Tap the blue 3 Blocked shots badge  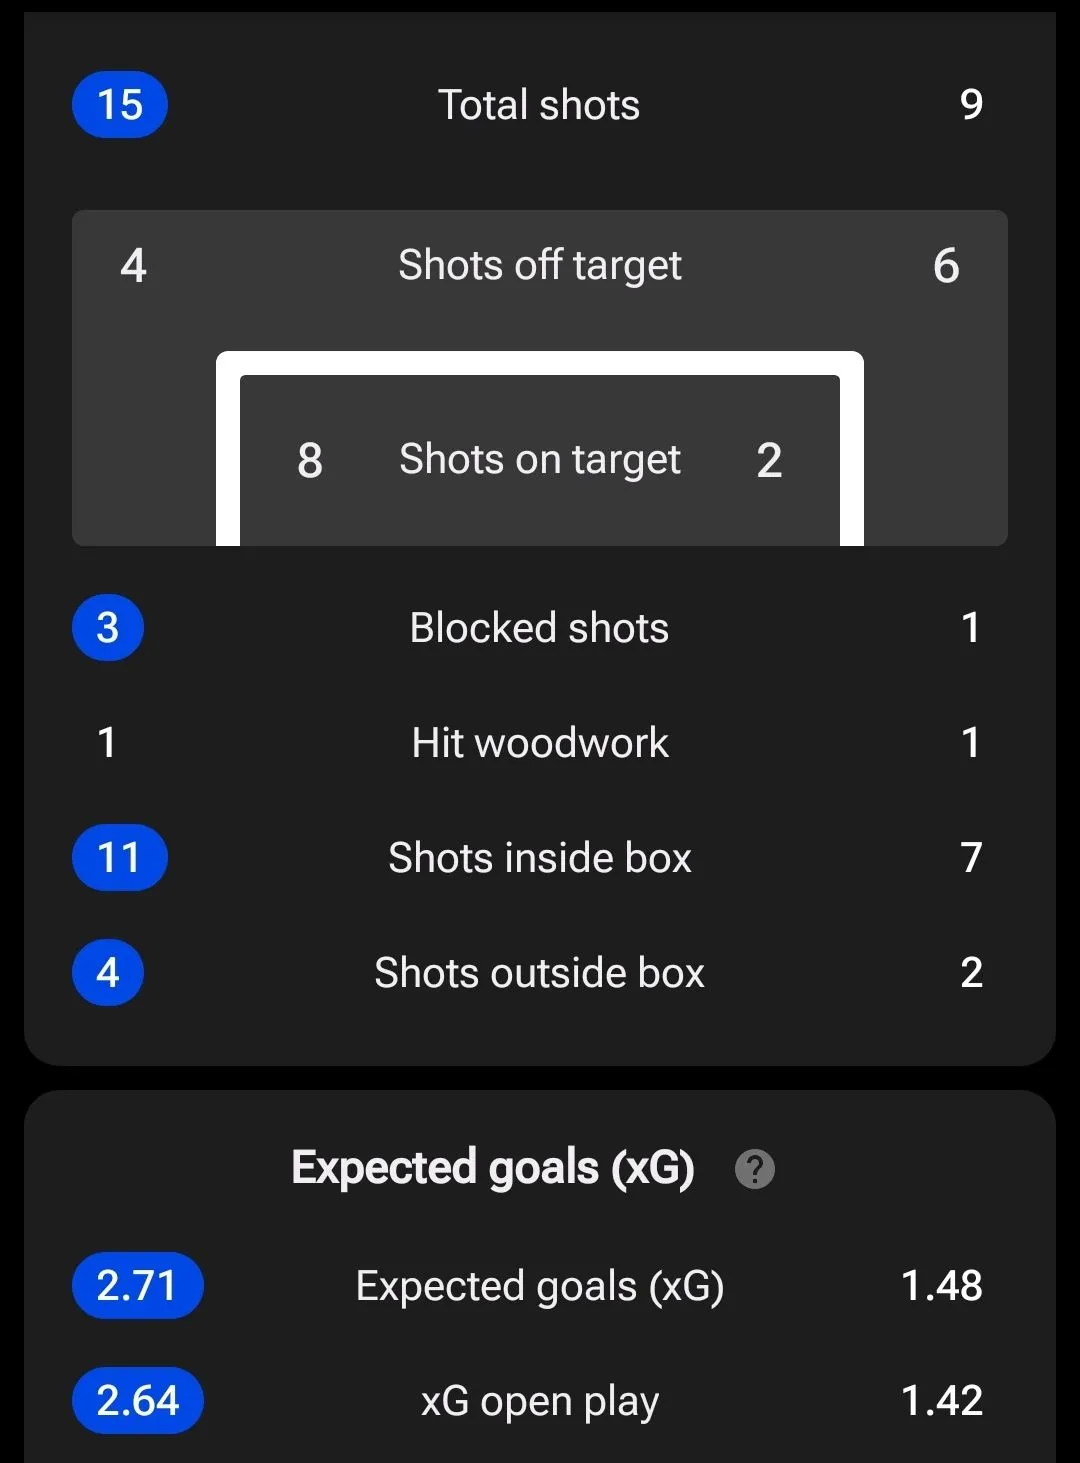[108, 628]
